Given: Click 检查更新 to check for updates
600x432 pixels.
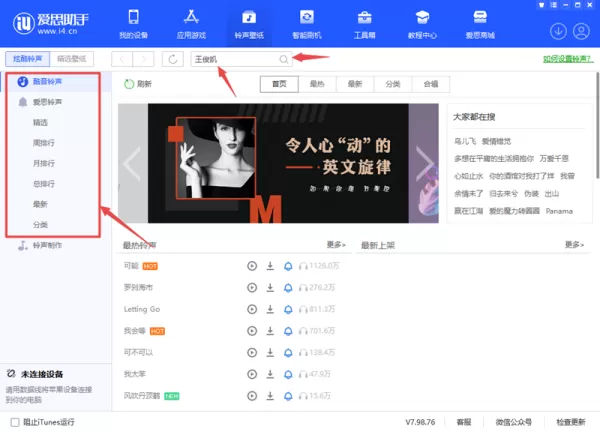Looking at the screenshot, I should [x=571, y=422].
